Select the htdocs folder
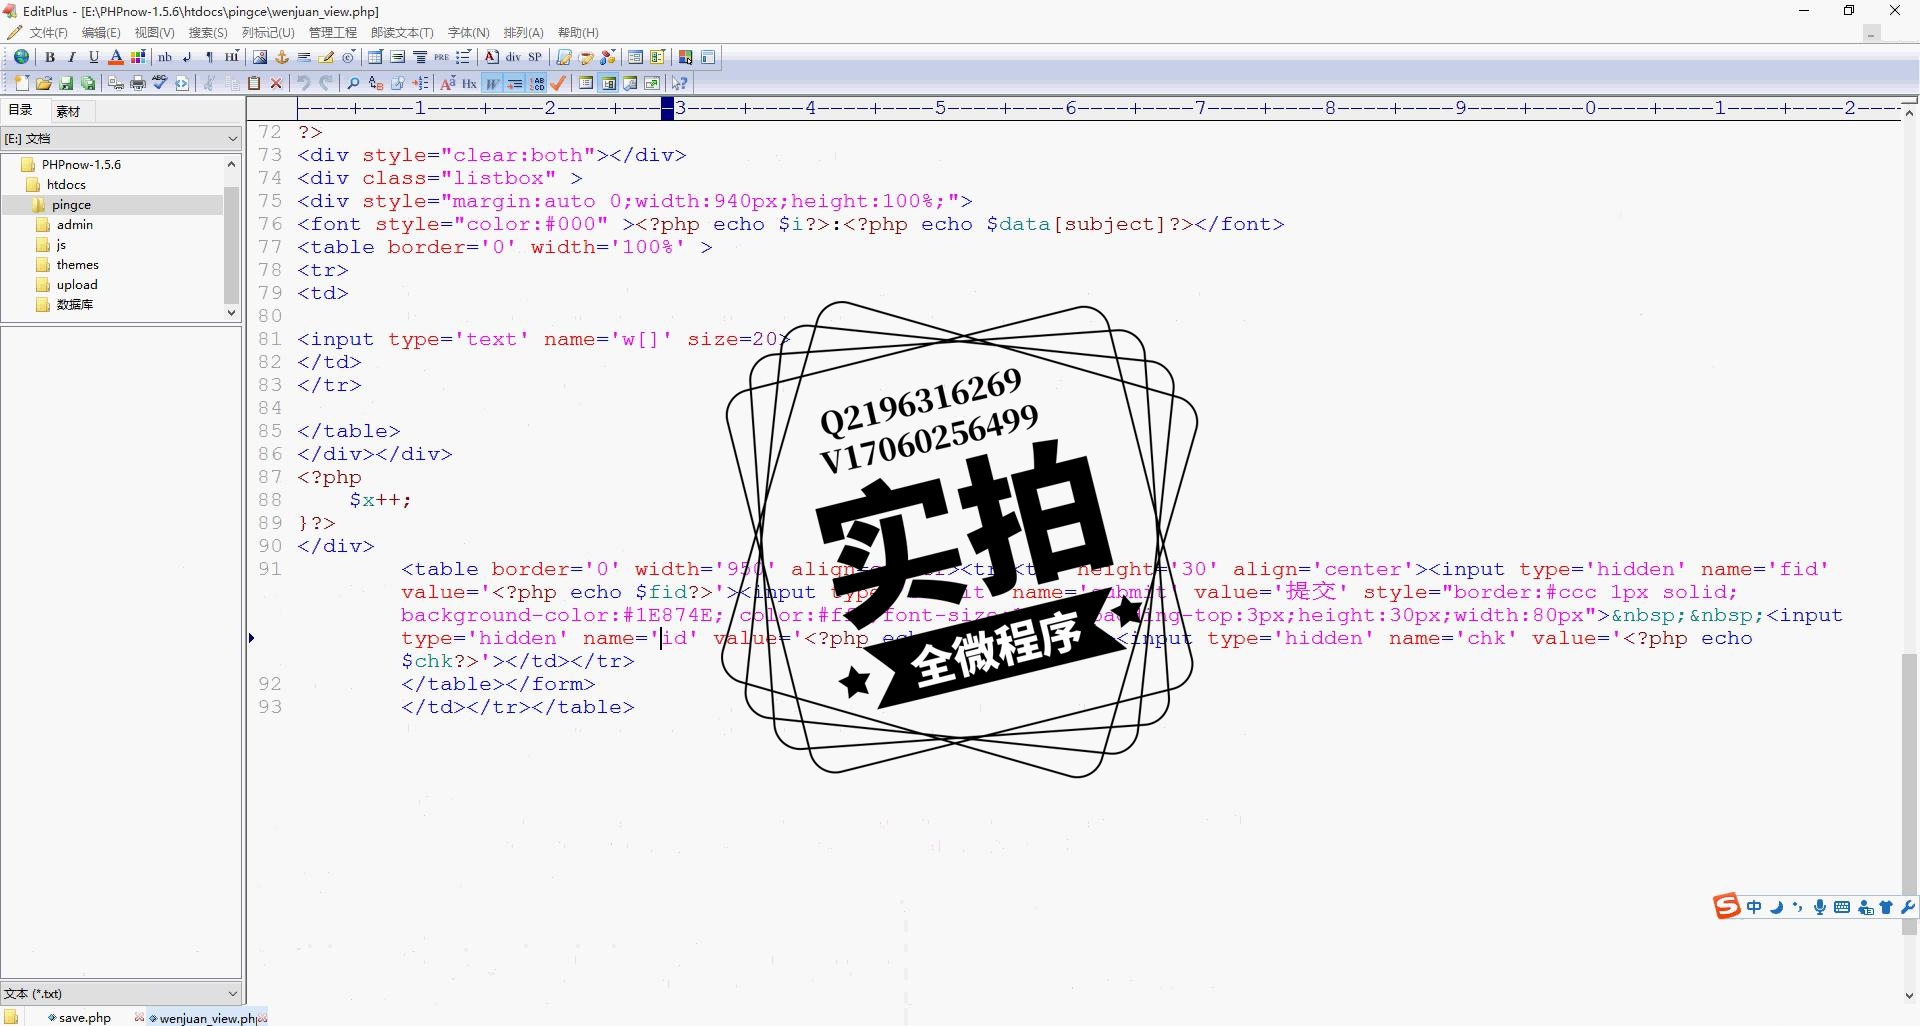 66,184
